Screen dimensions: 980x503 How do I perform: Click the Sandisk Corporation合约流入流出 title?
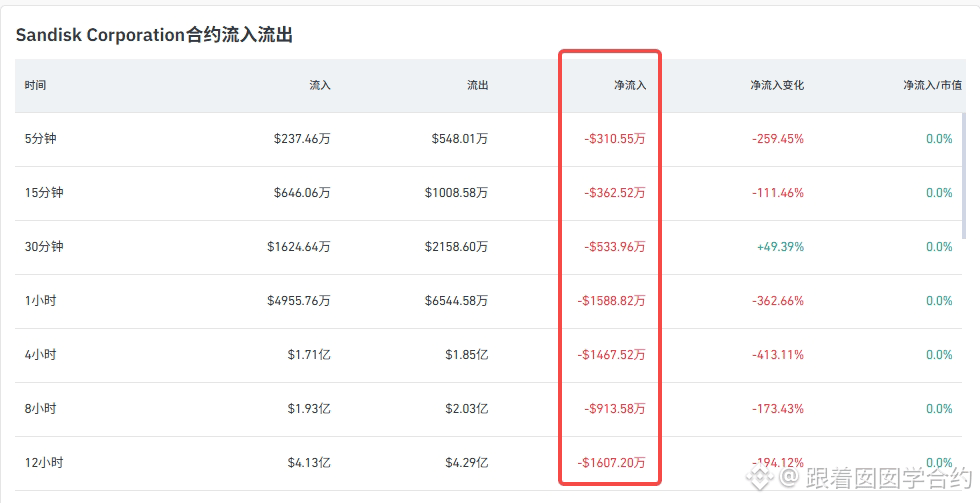[154, 35]
